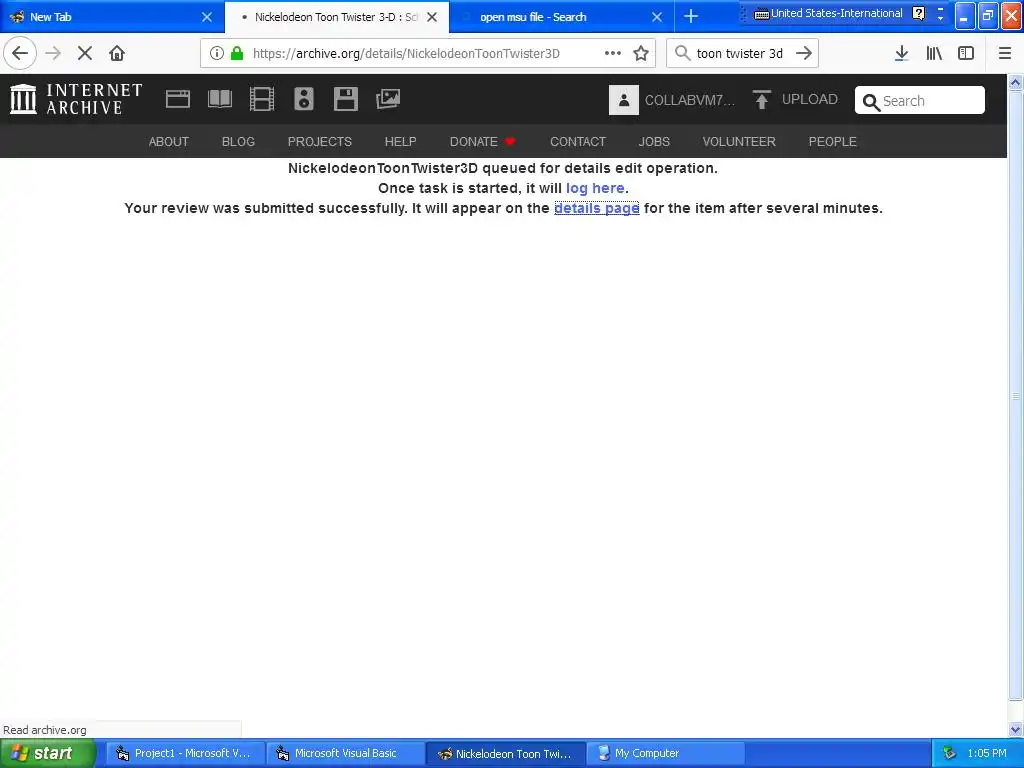This screenshot has width=1024, height=768.
Task: Open the Library bookshelf icon
Action: pyautogui.click(x=934, y=54)
